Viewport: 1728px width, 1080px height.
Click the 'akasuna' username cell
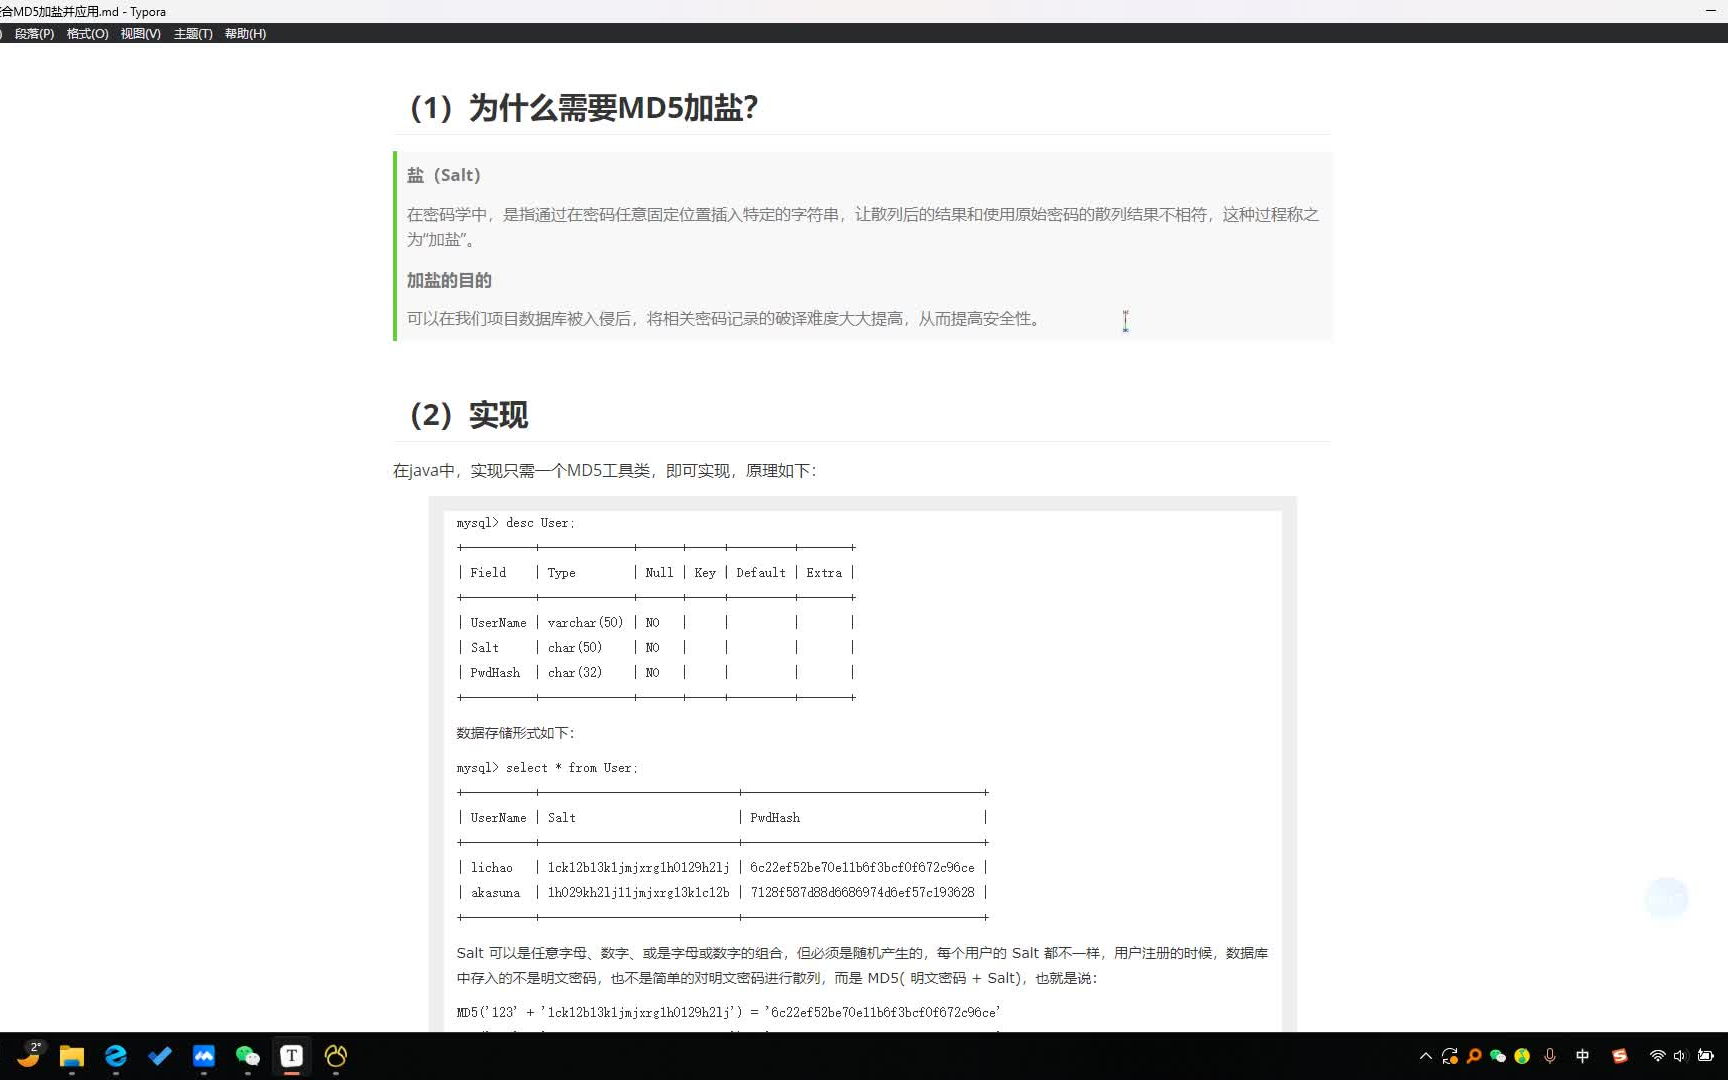pos(495,892)
